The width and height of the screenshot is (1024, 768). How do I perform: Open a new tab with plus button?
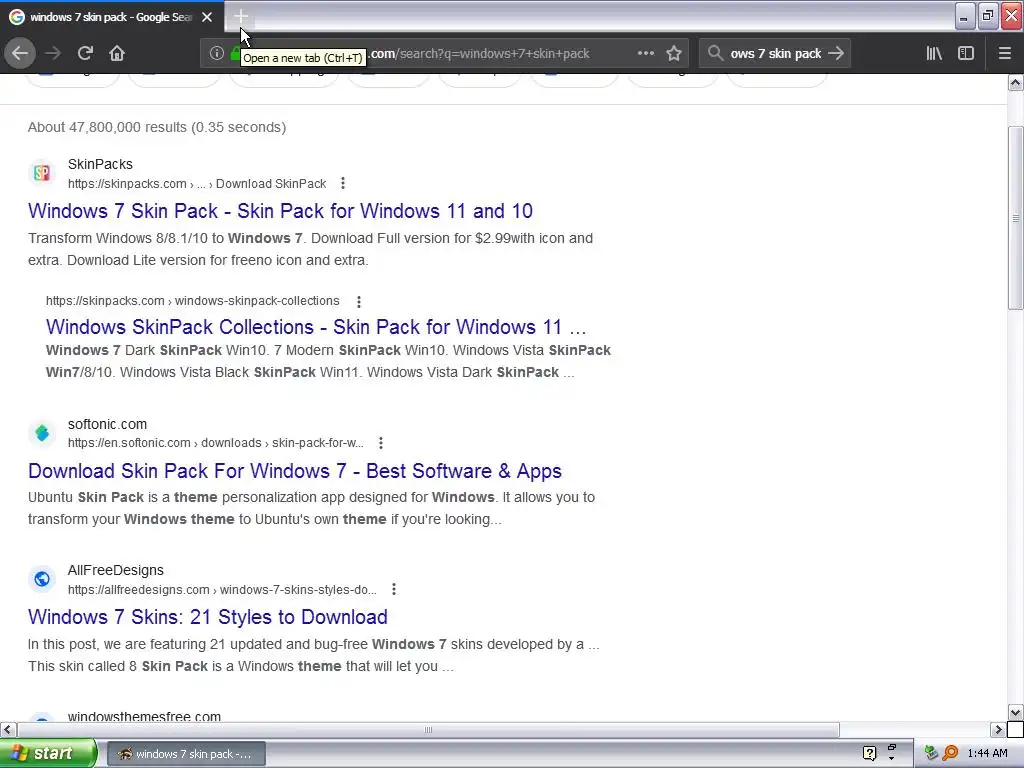(x=240, y=16)
